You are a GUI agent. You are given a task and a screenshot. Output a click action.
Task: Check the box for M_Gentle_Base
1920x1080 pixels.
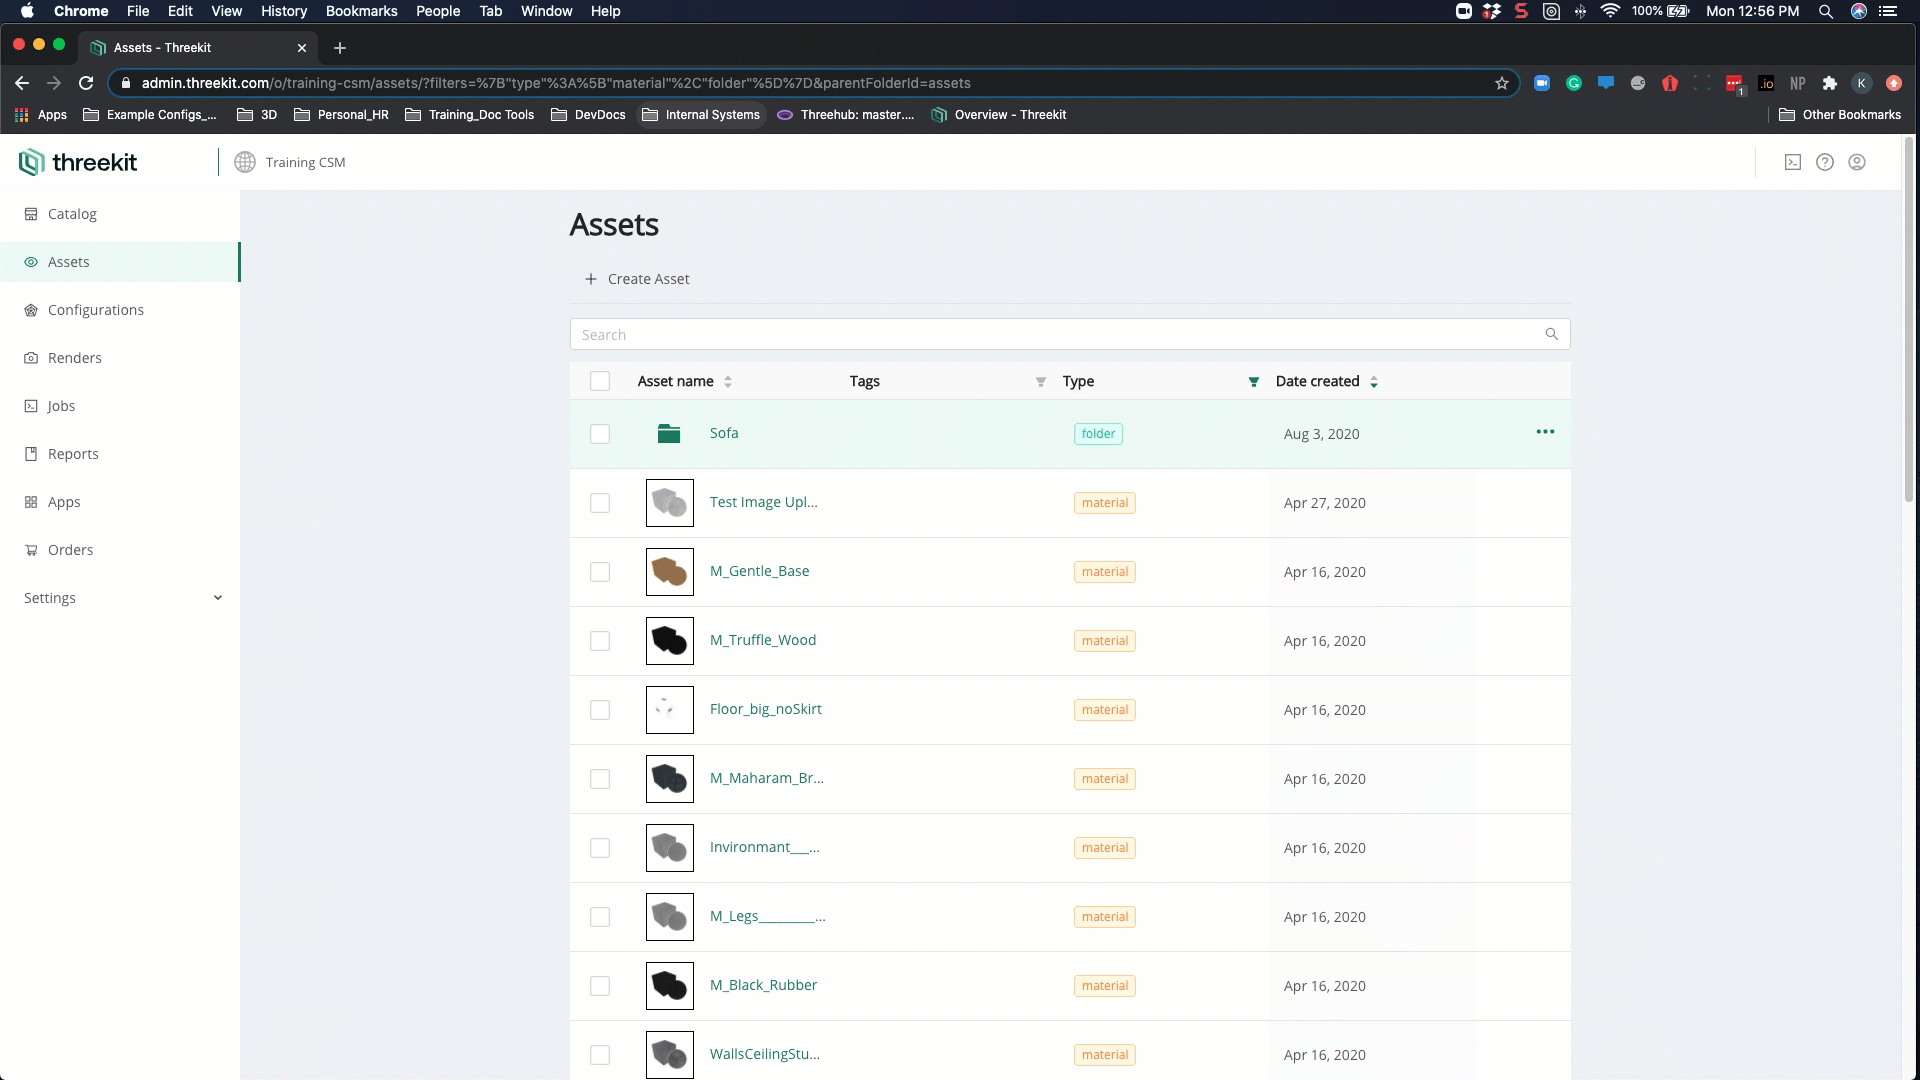click(x=600, y=572)
